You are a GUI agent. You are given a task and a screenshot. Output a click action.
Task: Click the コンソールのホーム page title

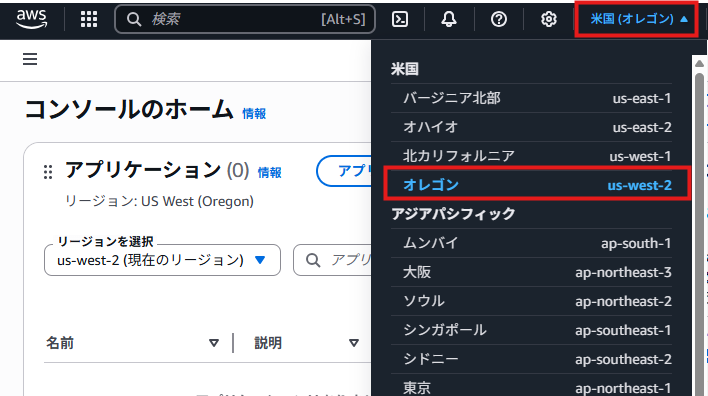(129, 110)
